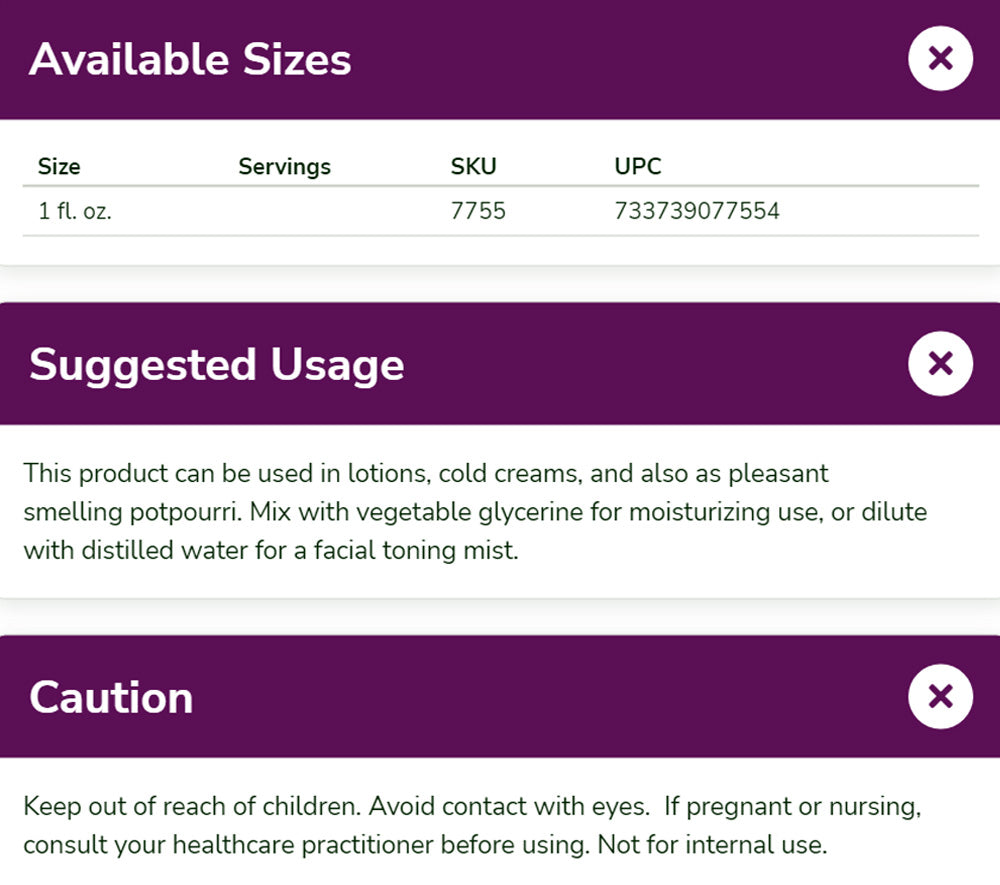Click 'Not for internal use' sentence
This screenshot has height=885, width=1000.
click(712, 845)
